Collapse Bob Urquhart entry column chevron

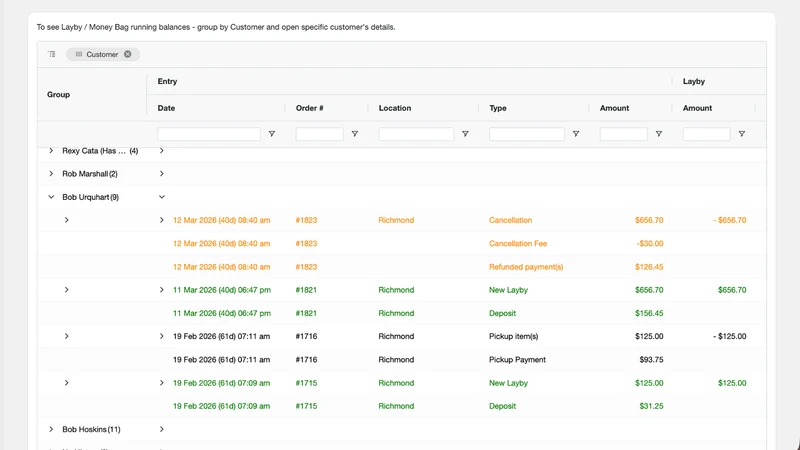pyautogui.click(x=161, y=197)
